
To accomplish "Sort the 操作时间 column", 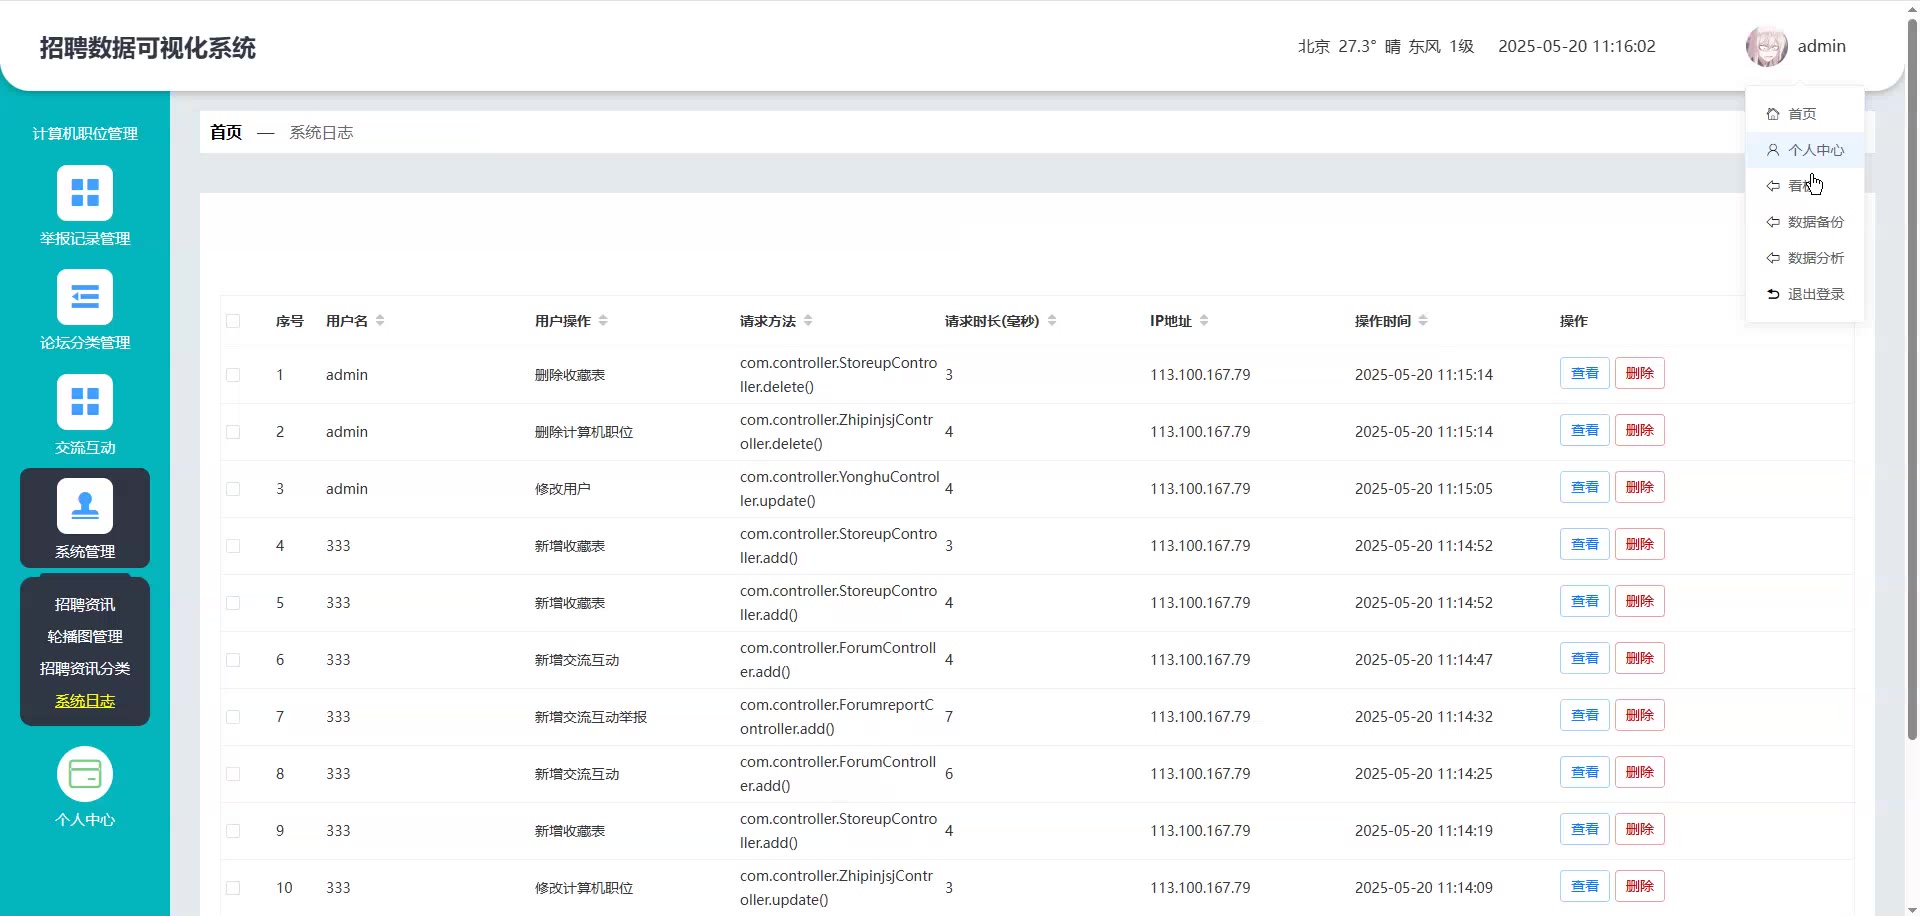I will [1423, 321].
